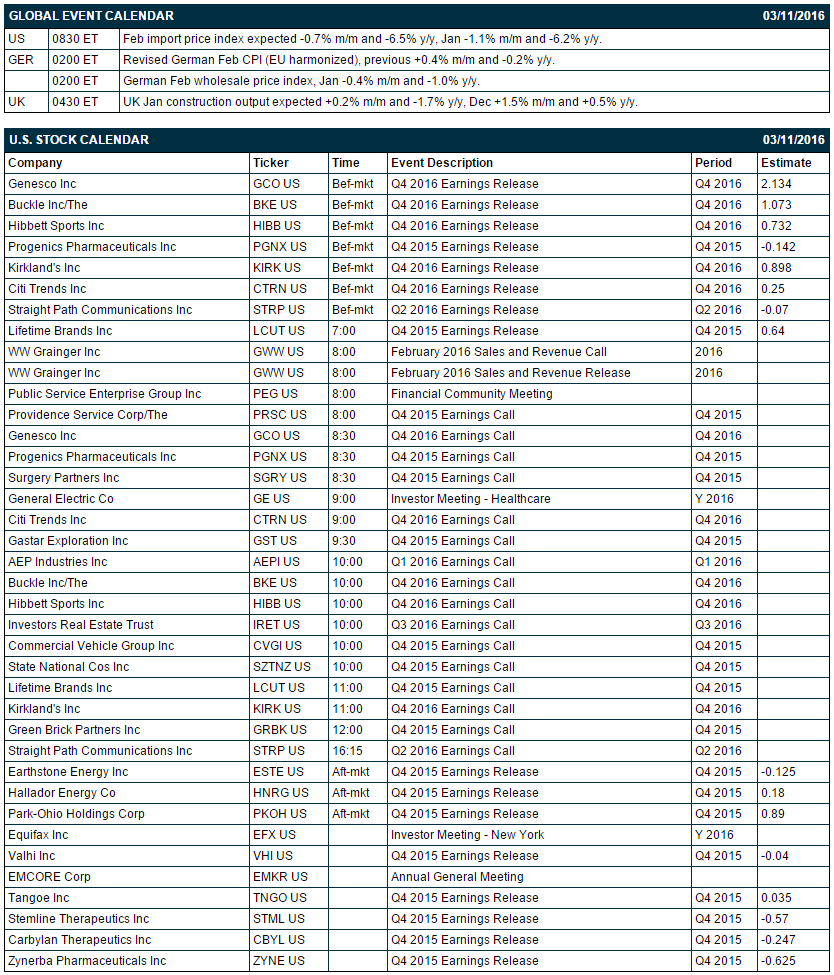Click the Citi Trends estimate value 0.25

point(773,289)
